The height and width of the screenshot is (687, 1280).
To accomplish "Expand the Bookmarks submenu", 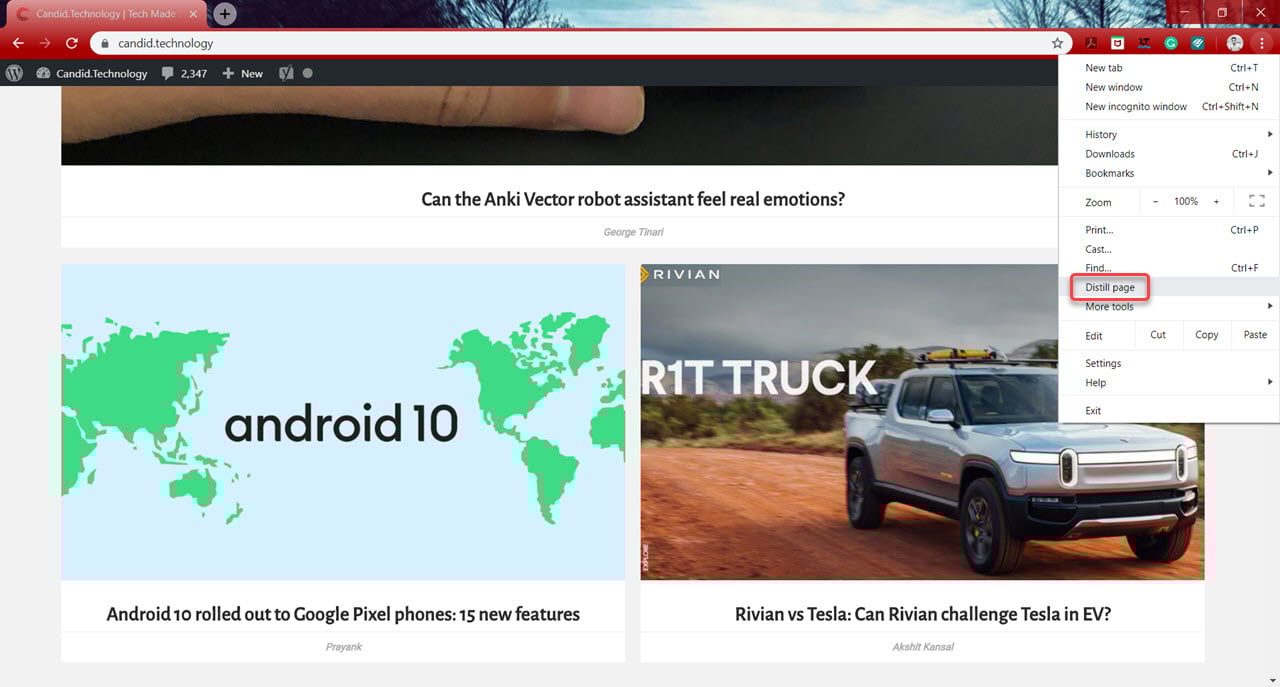I will point(1169,173).
